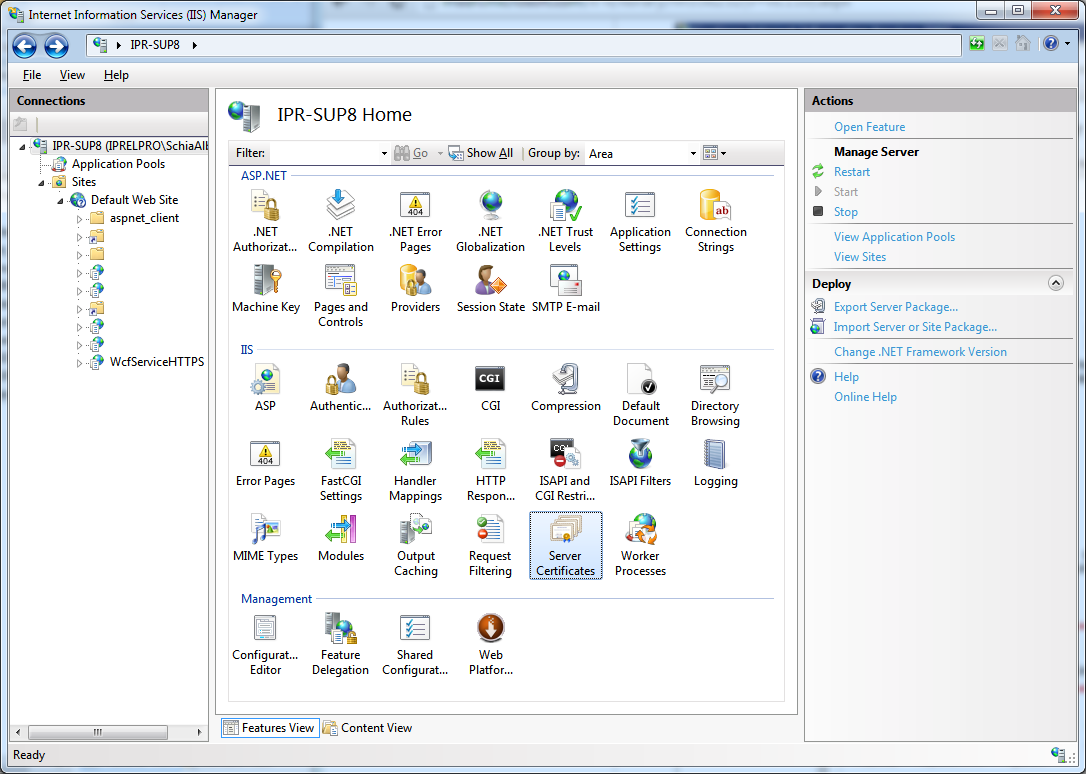Screen dimensions: 1086x774
Task: Open ISAPI Filters feature
Action: (640, 462)
